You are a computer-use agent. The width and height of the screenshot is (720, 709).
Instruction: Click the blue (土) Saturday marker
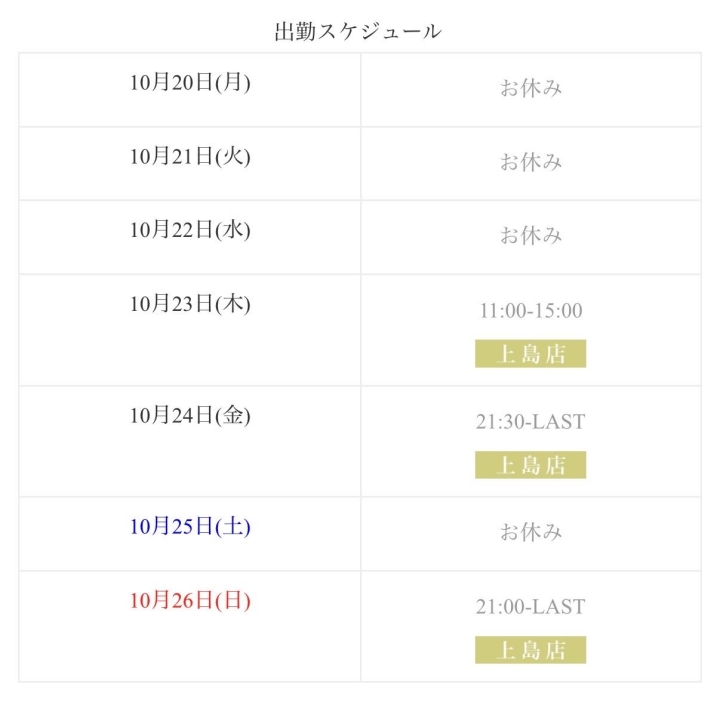click(233, 527)
